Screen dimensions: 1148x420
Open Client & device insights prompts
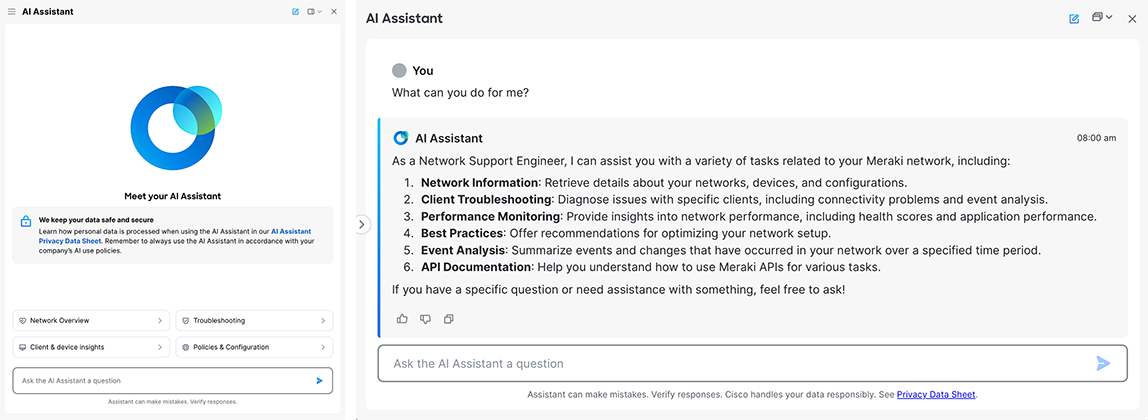point(91,347)
